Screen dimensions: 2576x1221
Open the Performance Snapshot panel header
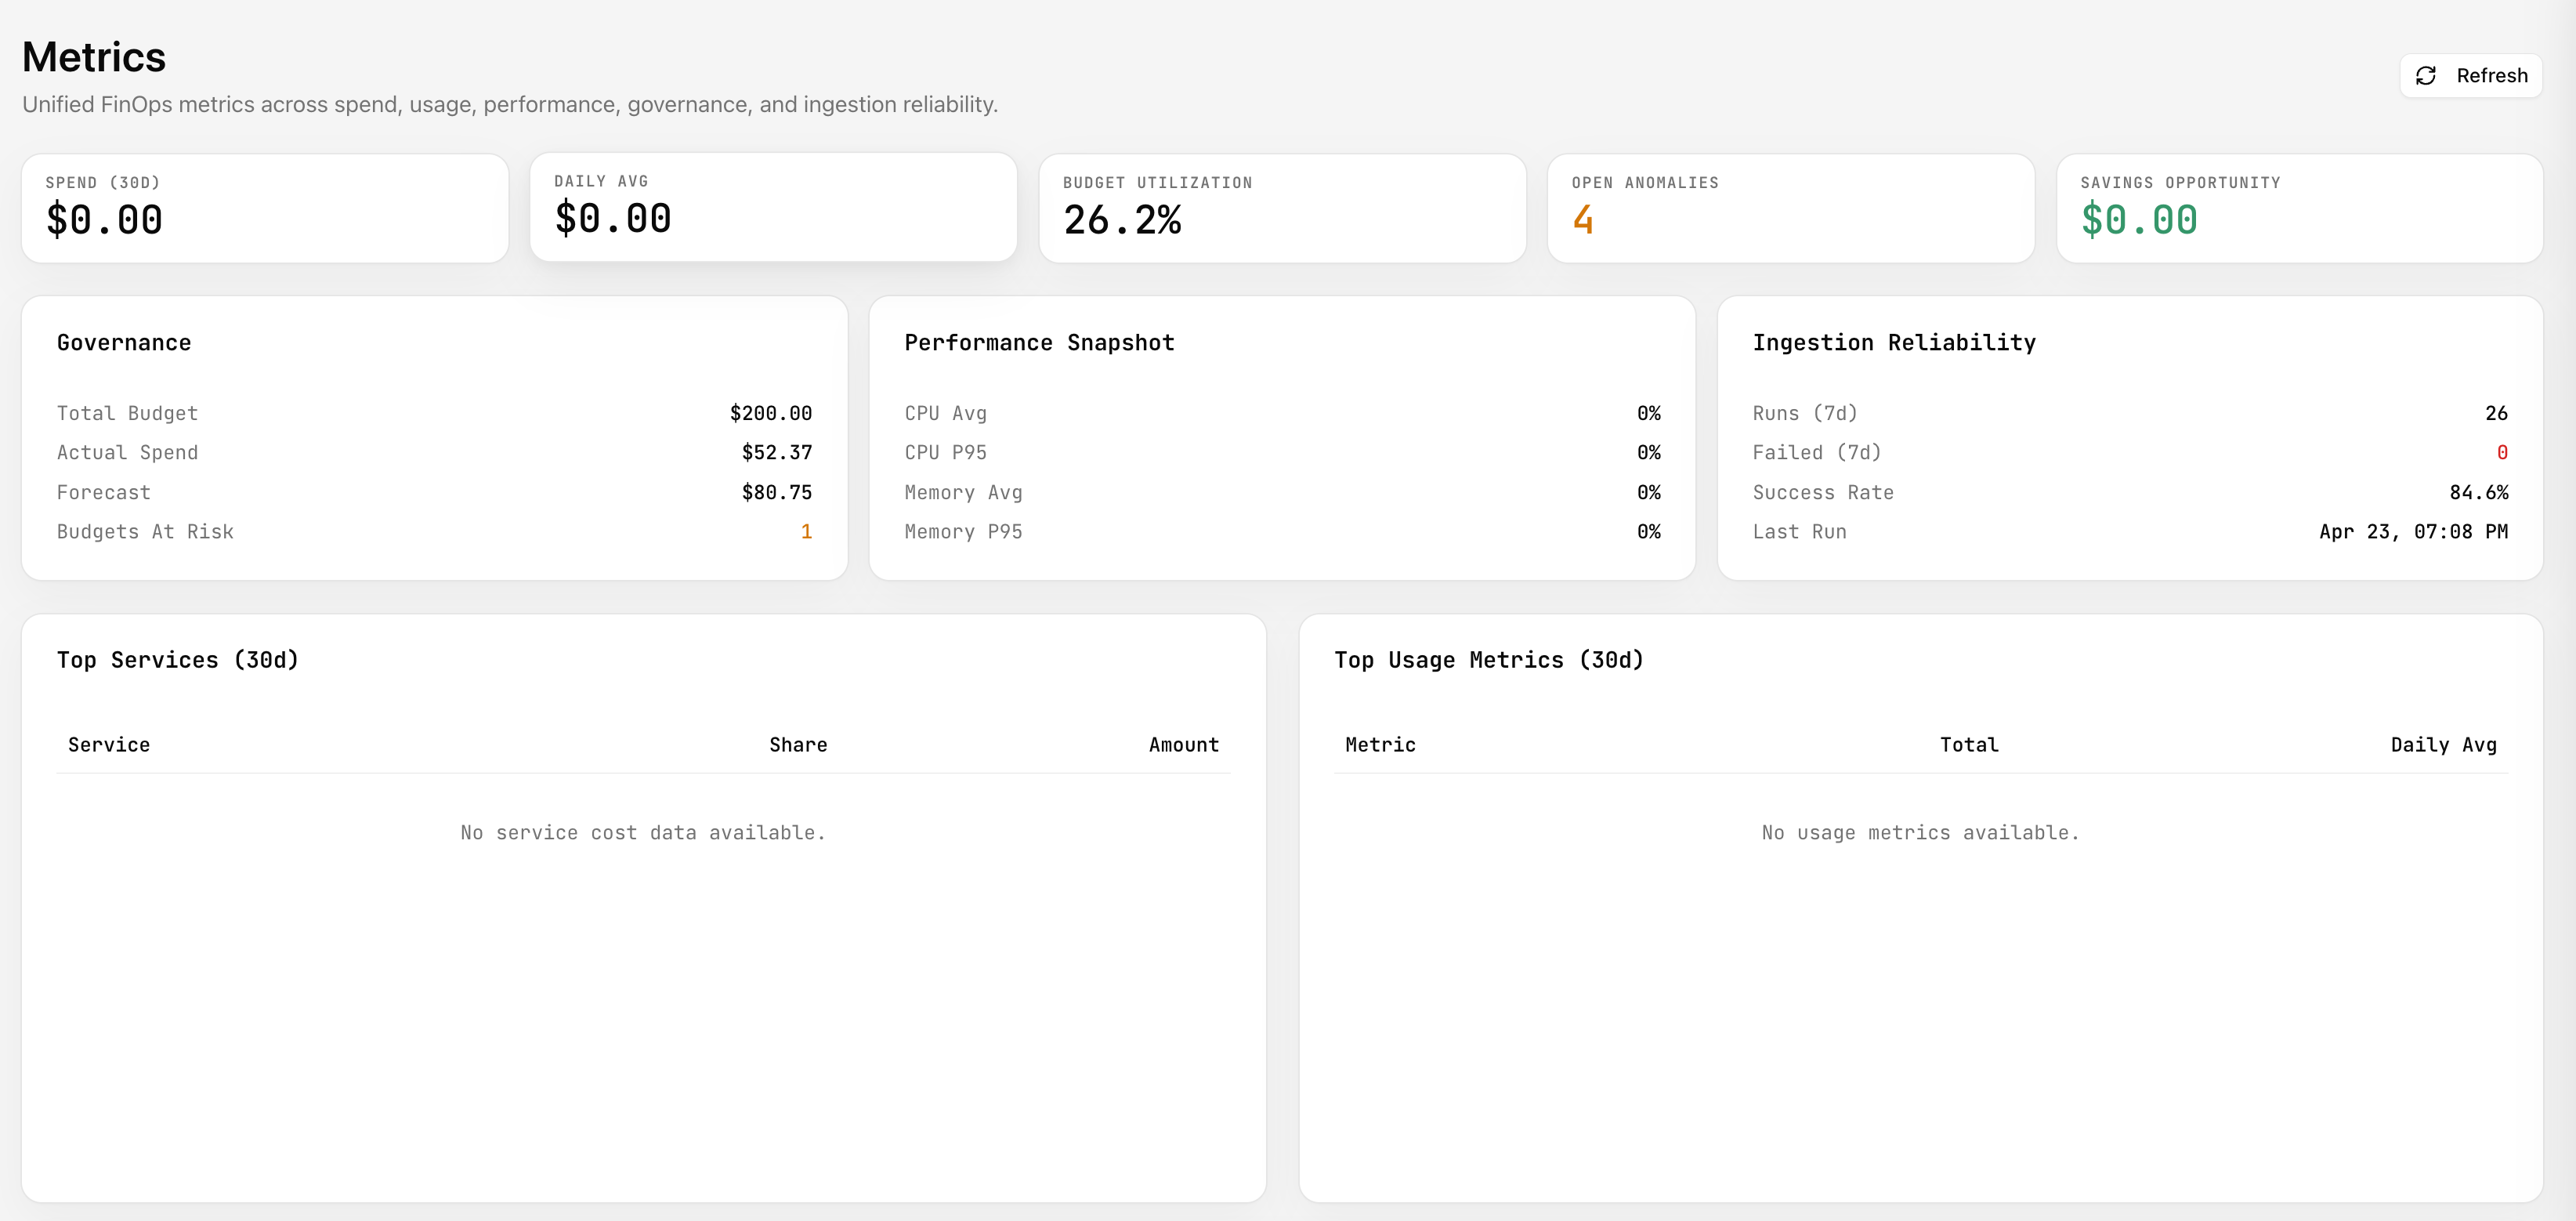(1039, 342)
